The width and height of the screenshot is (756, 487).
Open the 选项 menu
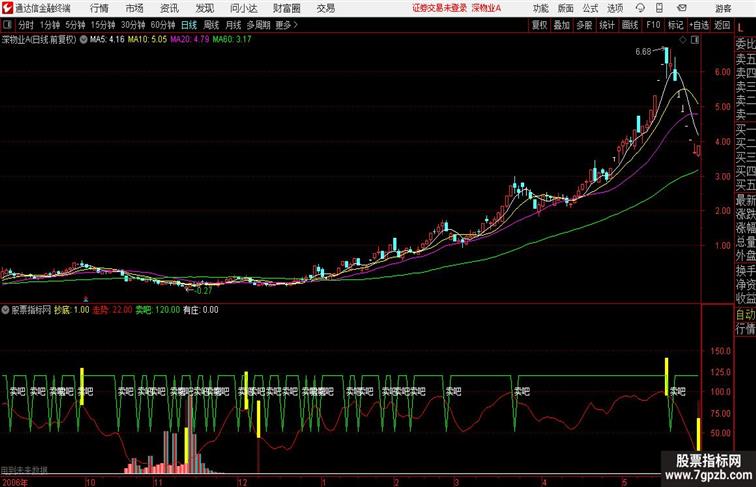click(x=615, y=8)
